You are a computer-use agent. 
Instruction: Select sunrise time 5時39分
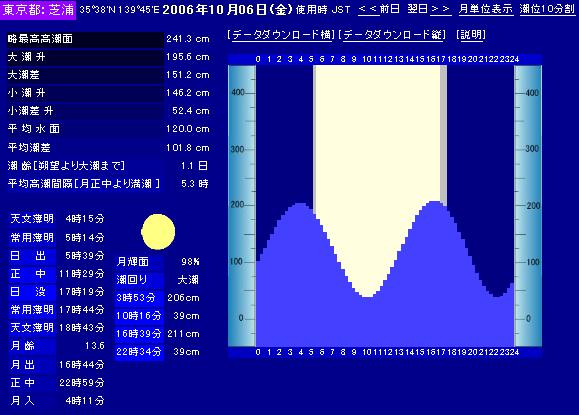coord(85,255)
